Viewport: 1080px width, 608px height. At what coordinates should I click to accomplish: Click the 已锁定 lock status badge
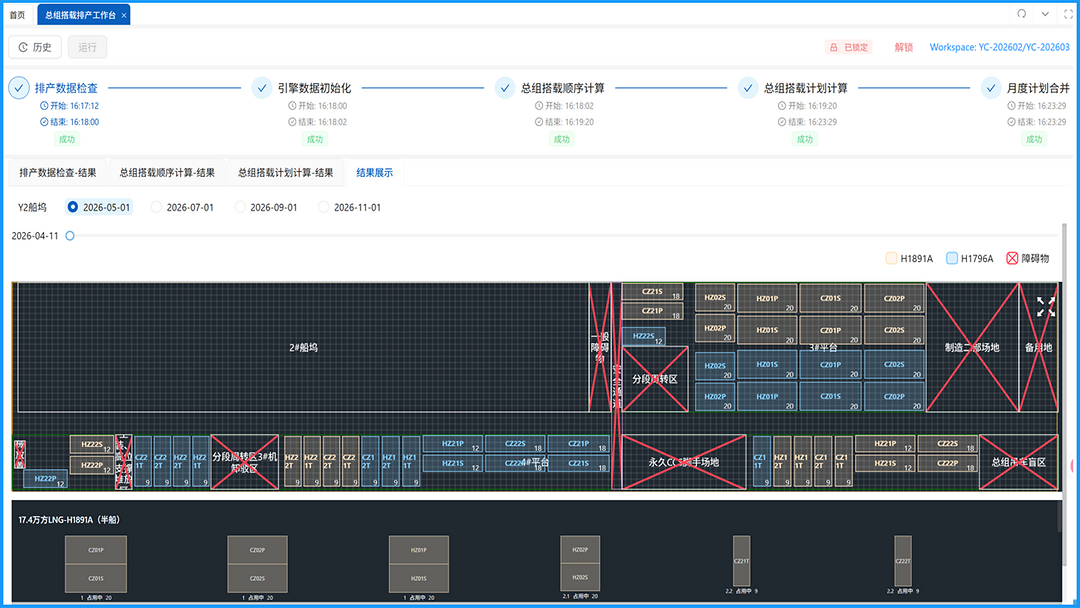(x=848, y=47)
